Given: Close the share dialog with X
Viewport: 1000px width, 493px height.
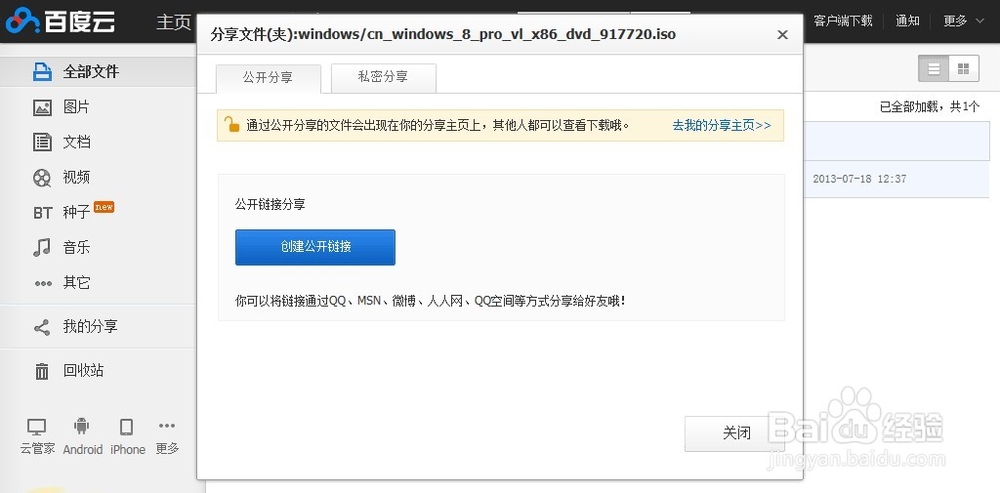Looking at the screenshot, I should pos(783,35).
